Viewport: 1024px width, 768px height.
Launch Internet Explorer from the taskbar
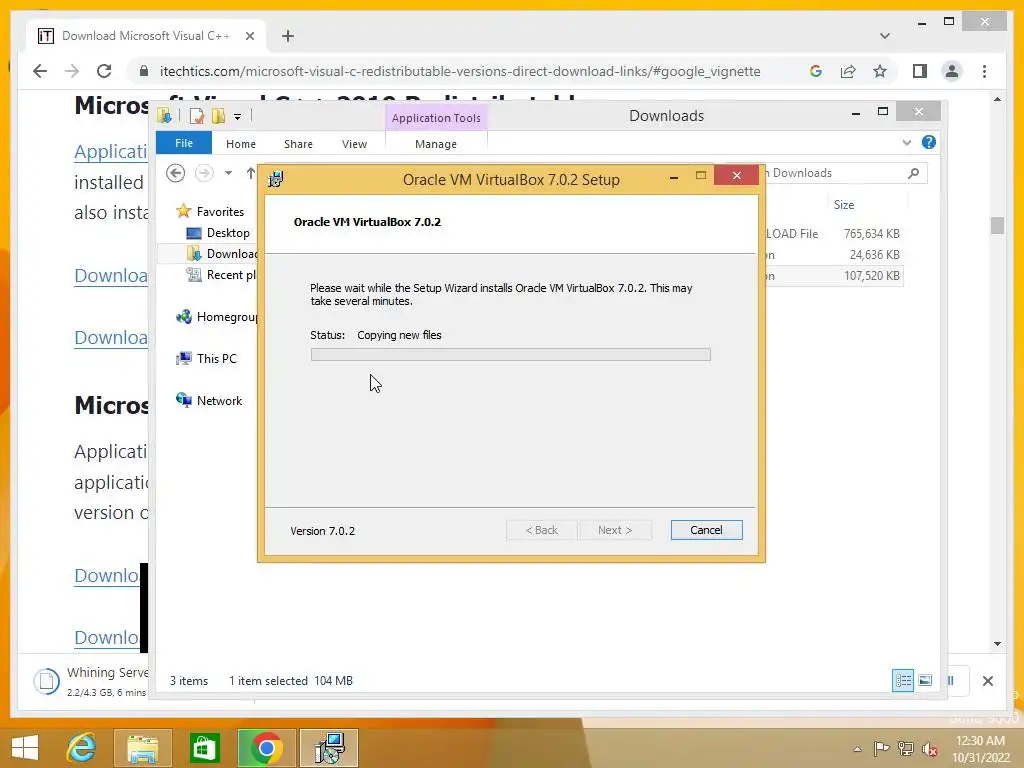click(x=82, y=748)
